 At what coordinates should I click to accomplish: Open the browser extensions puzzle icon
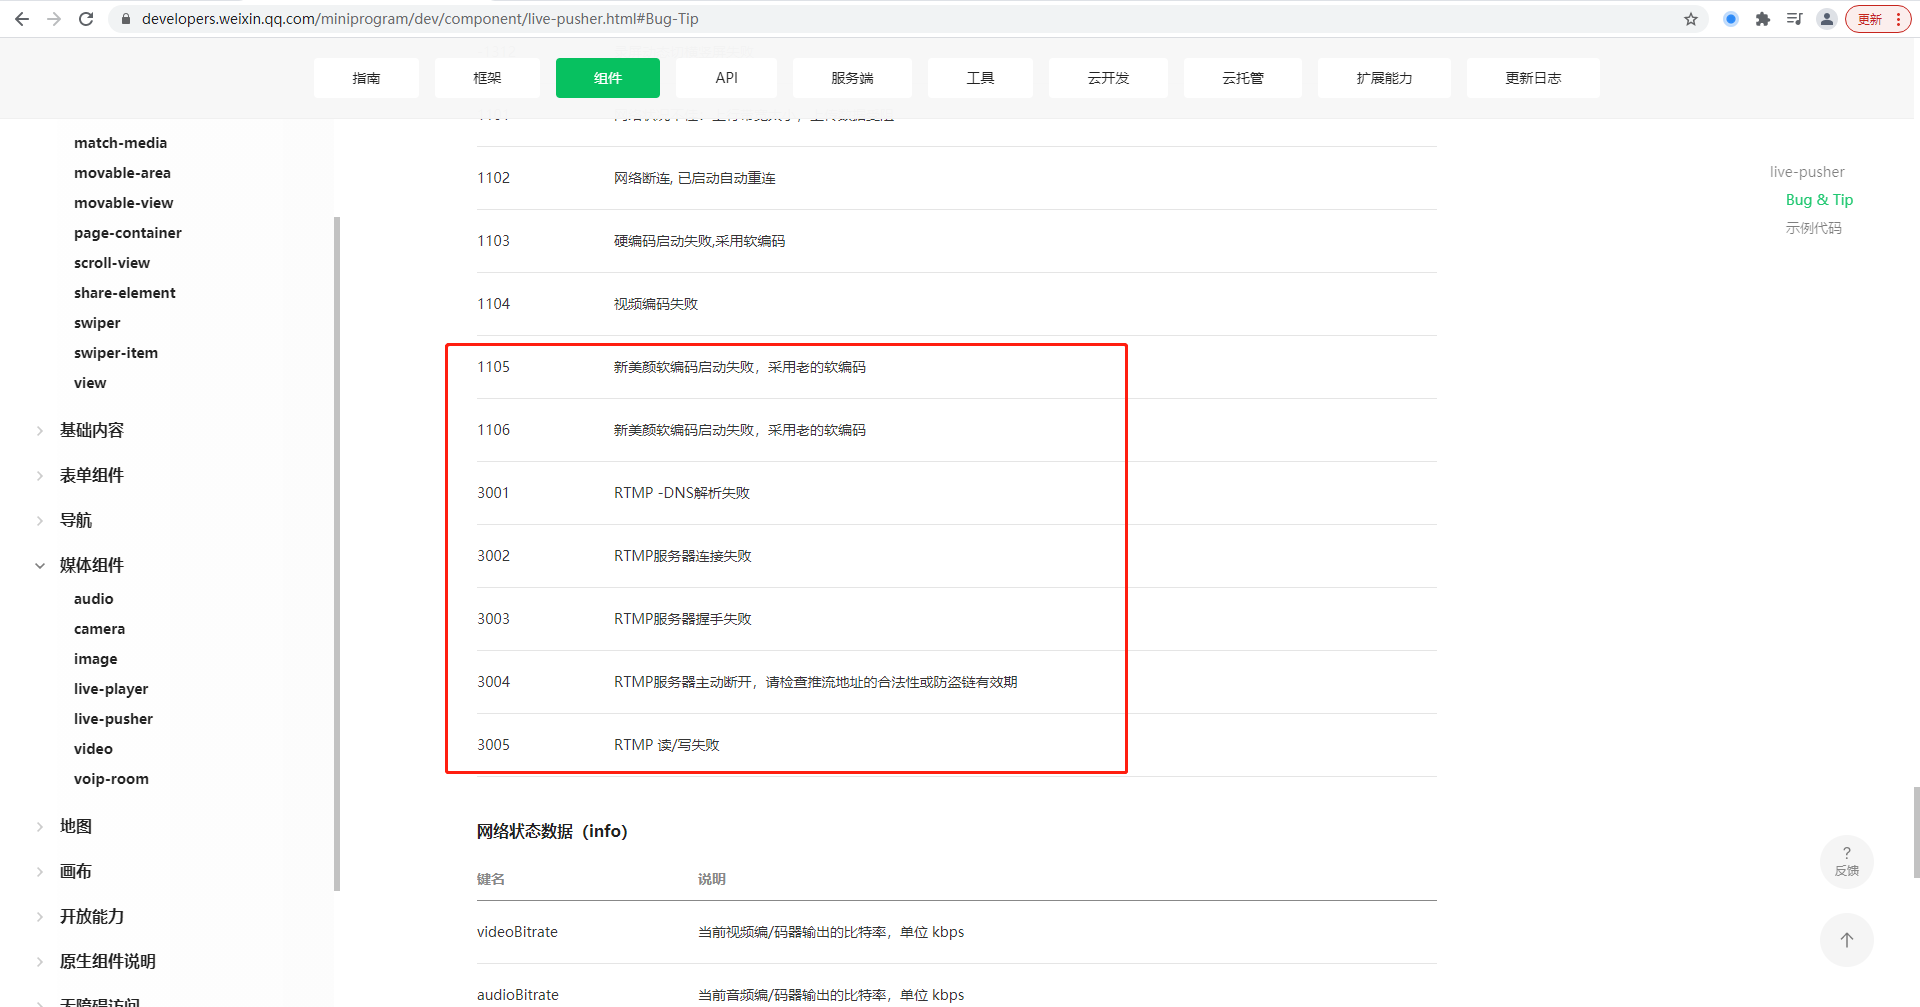click(1763, 19)
